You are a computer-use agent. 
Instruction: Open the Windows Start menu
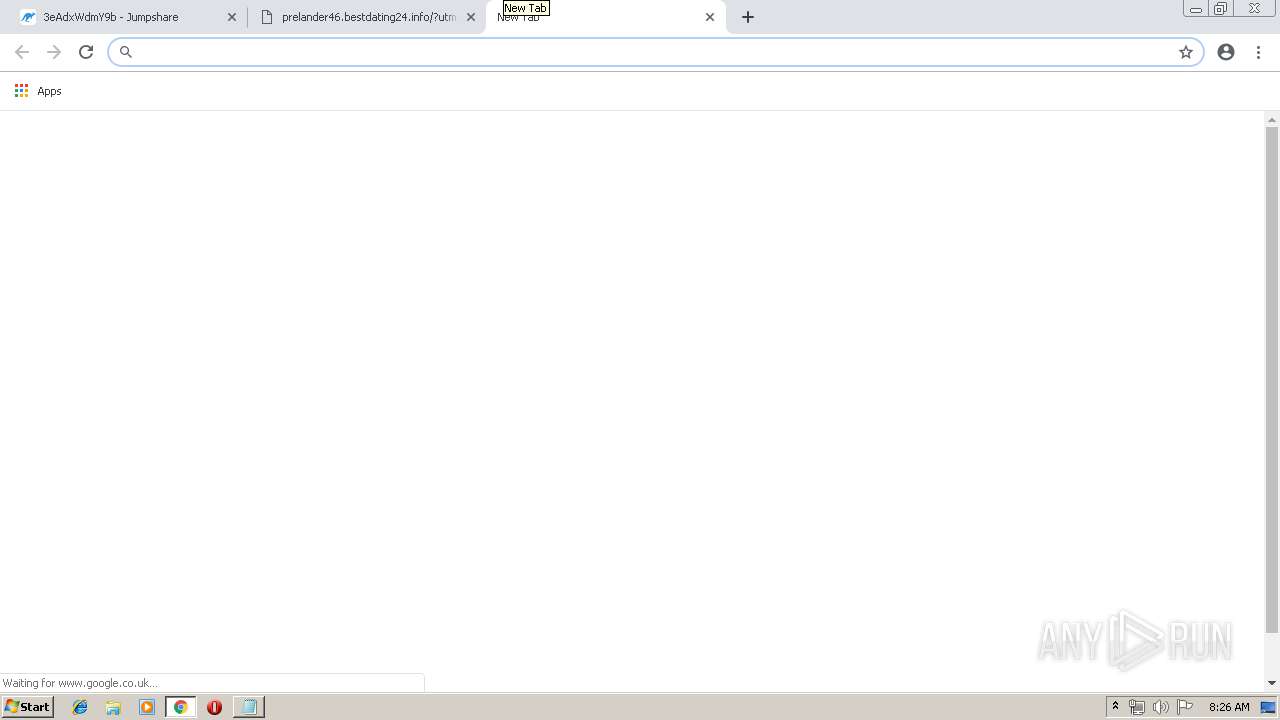tap(27, 707)
